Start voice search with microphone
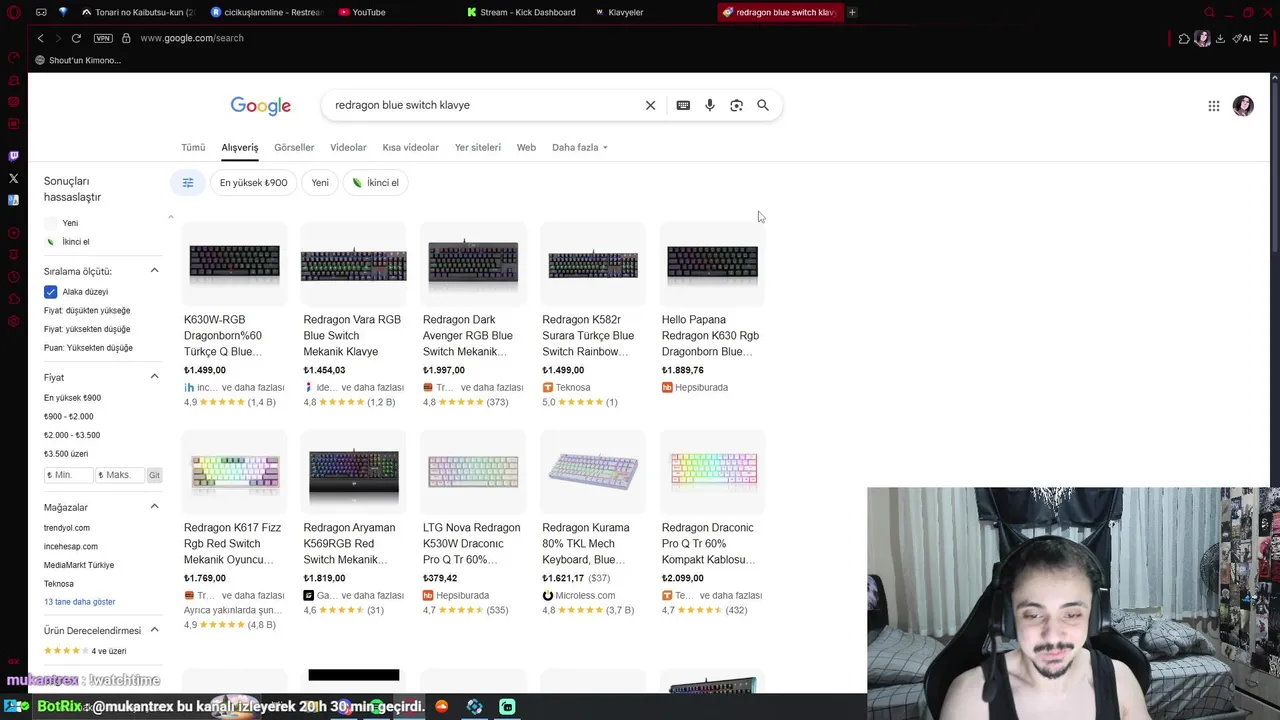The width and height of the screenshot is (1280, 720). pyautogui.click(x=710, y=105)
